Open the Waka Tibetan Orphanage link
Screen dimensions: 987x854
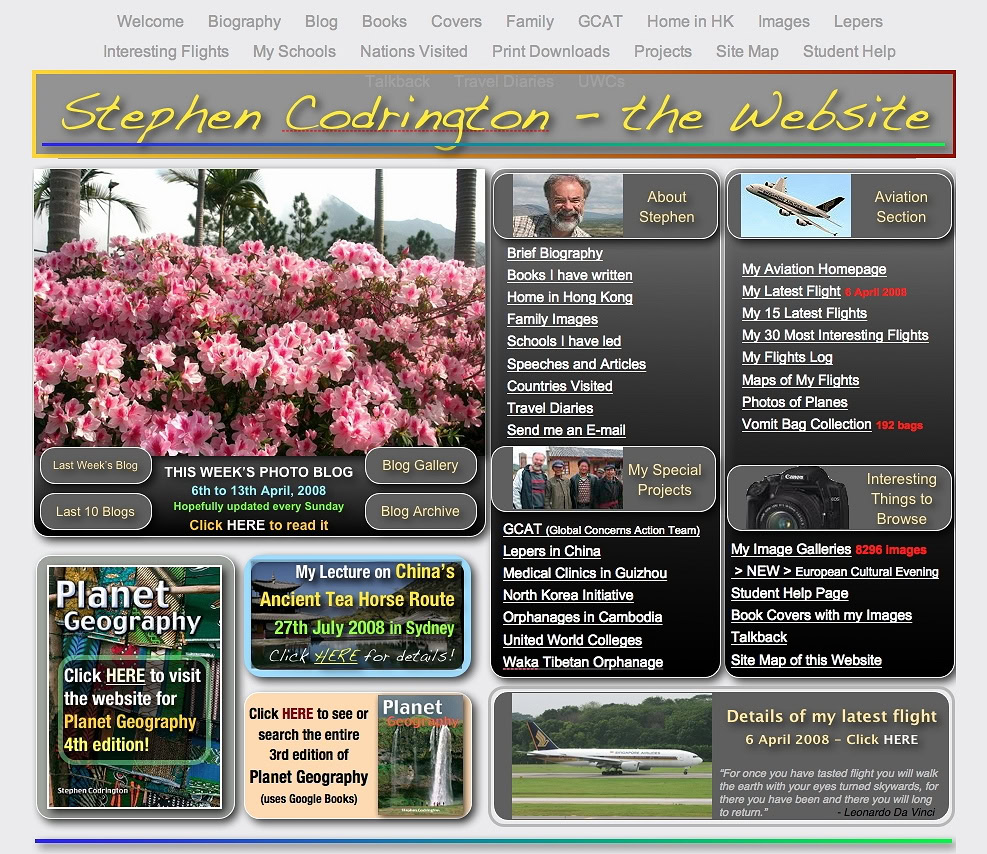(x=583, y=662)
